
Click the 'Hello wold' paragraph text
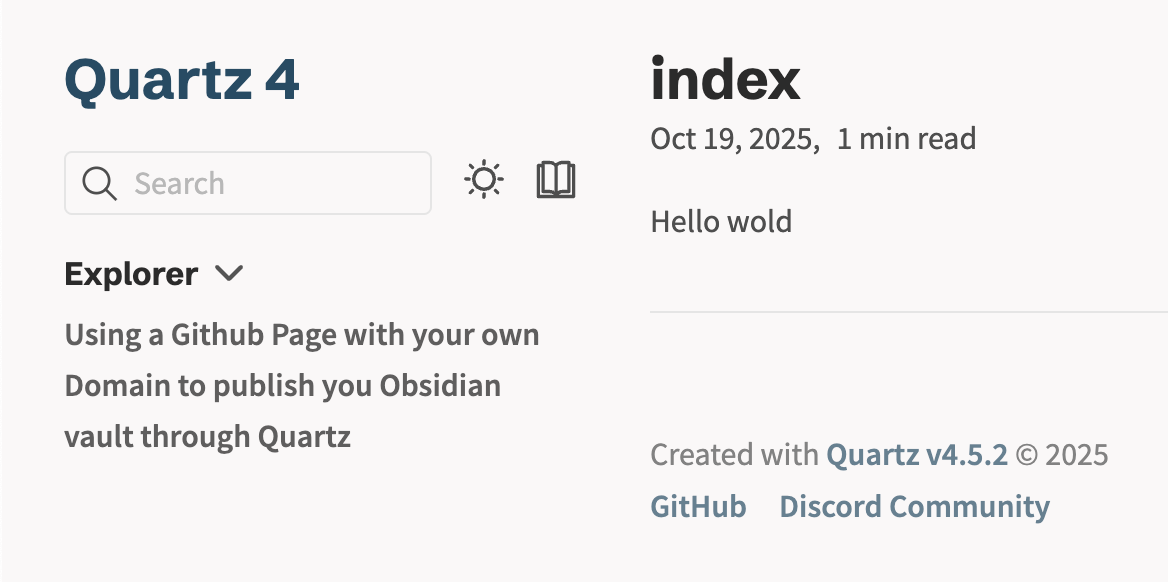point(721,221)
